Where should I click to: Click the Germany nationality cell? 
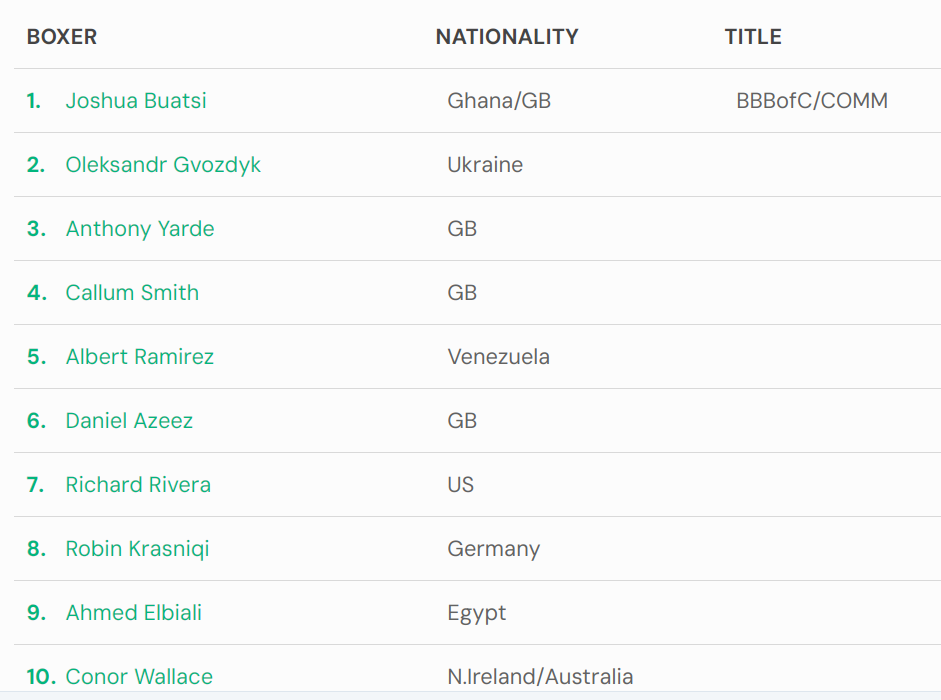tap(494, 549)
